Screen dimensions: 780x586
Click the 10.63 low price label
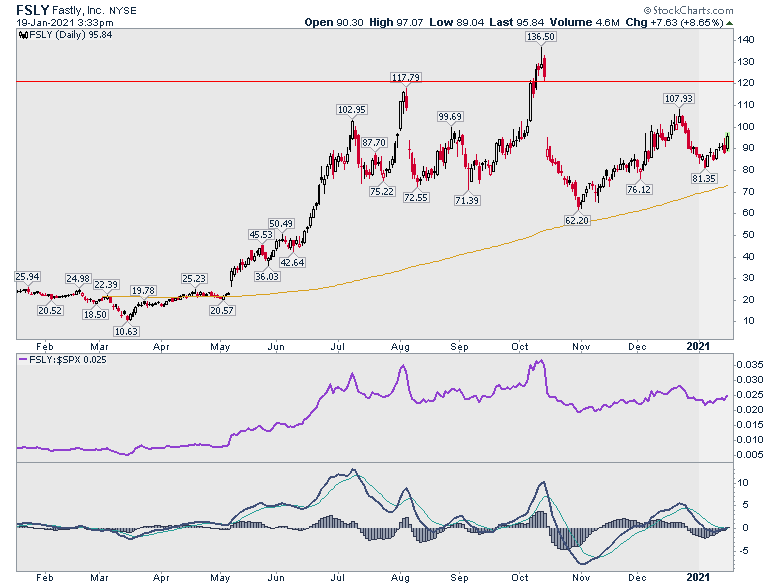126,331
